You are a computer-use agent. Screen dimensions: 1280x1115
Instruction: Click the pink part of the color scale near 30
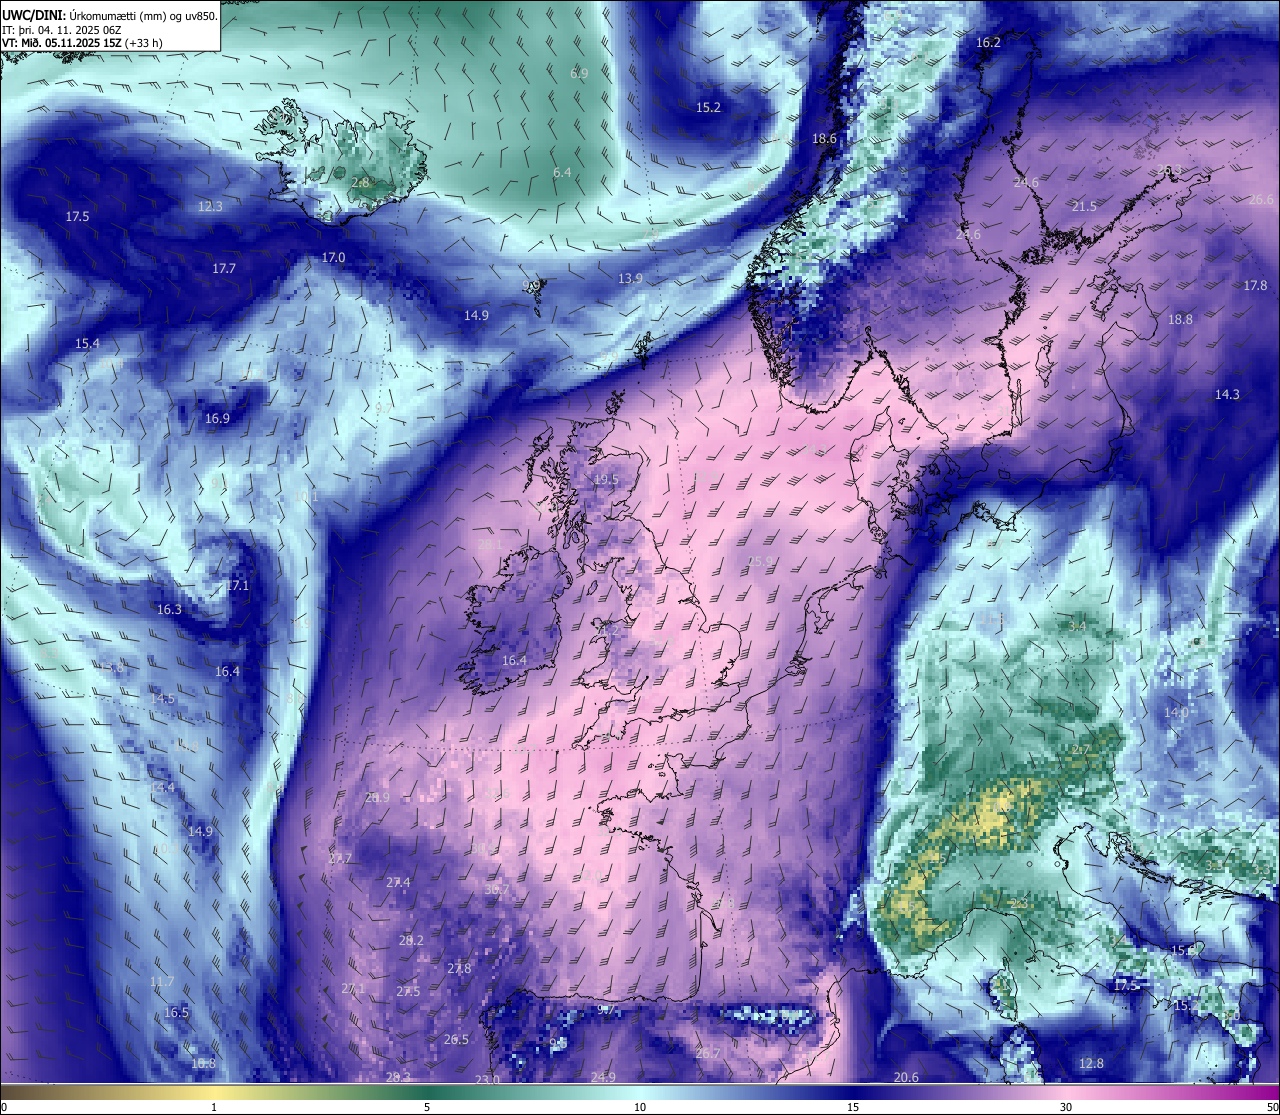[x=1066, y=1091]
